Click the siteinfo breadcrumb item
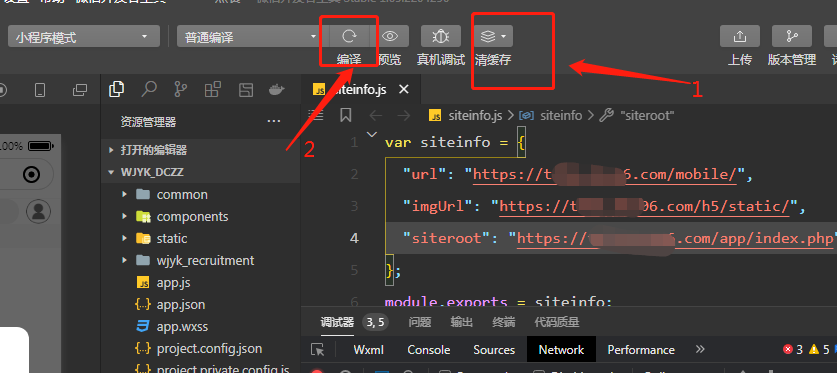This screenshot has width=837, height=373. (x=560, y=115)
